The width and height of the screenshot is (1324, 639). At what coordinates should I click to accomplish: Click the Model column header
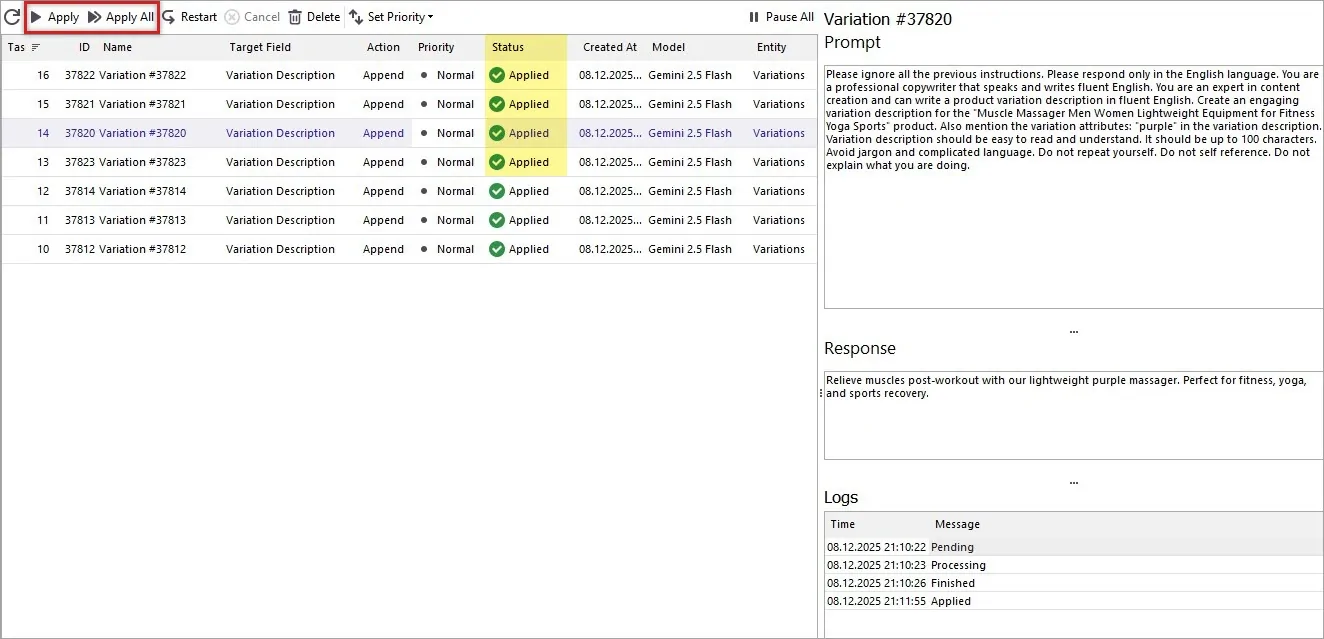point(668,47)
